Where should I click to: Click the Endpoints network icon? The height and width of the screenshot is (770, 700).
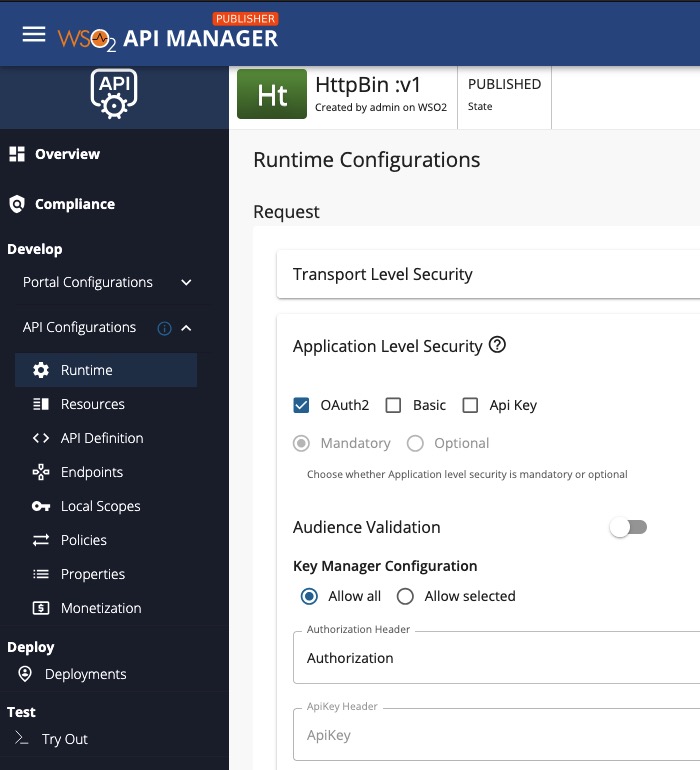tap(41, 472)
